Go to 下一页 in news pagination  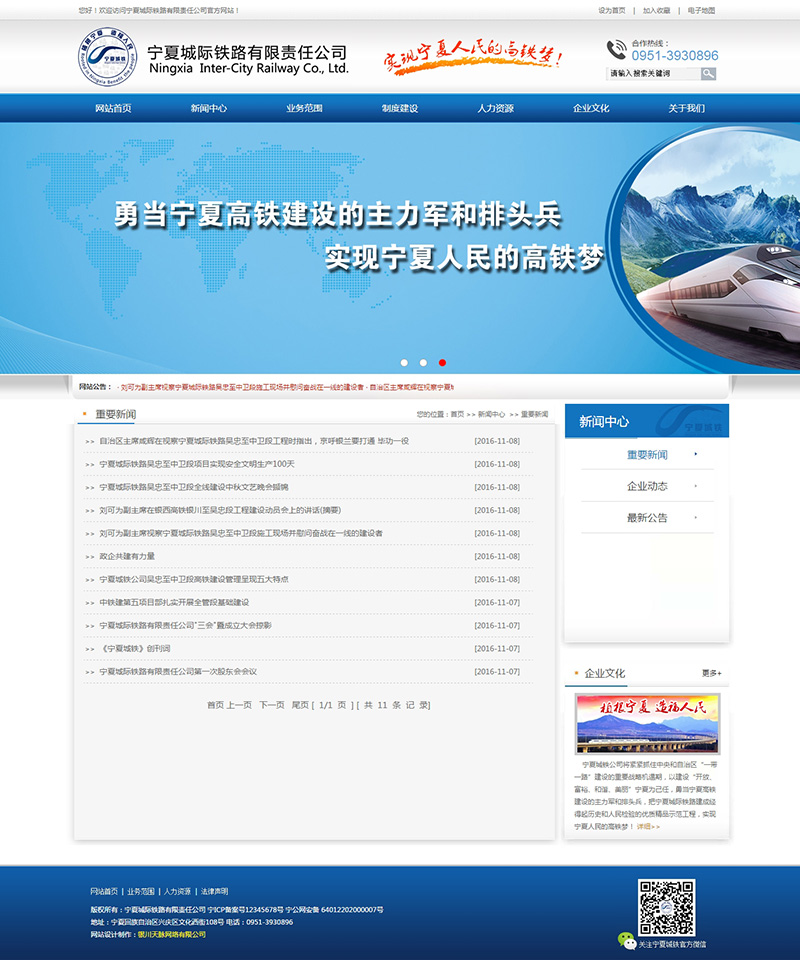(x=272, y=705)
